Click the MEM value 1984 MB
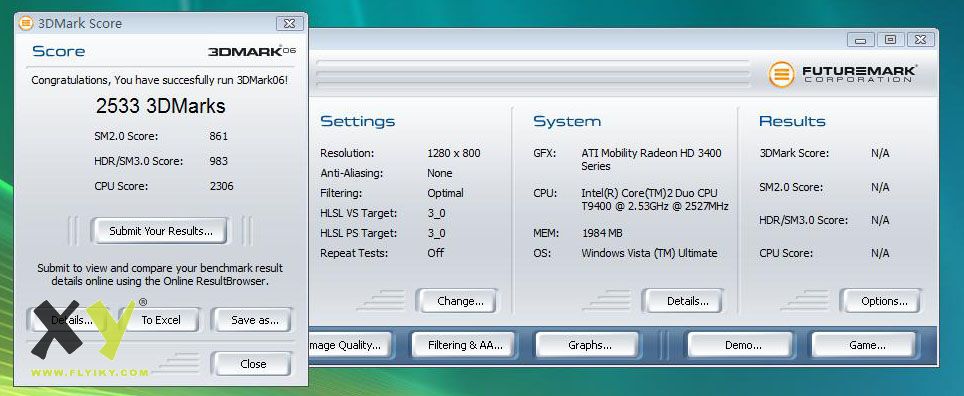The height and width of the screenshot is (396, 964). pyautogui.click(x=602, y=234)
